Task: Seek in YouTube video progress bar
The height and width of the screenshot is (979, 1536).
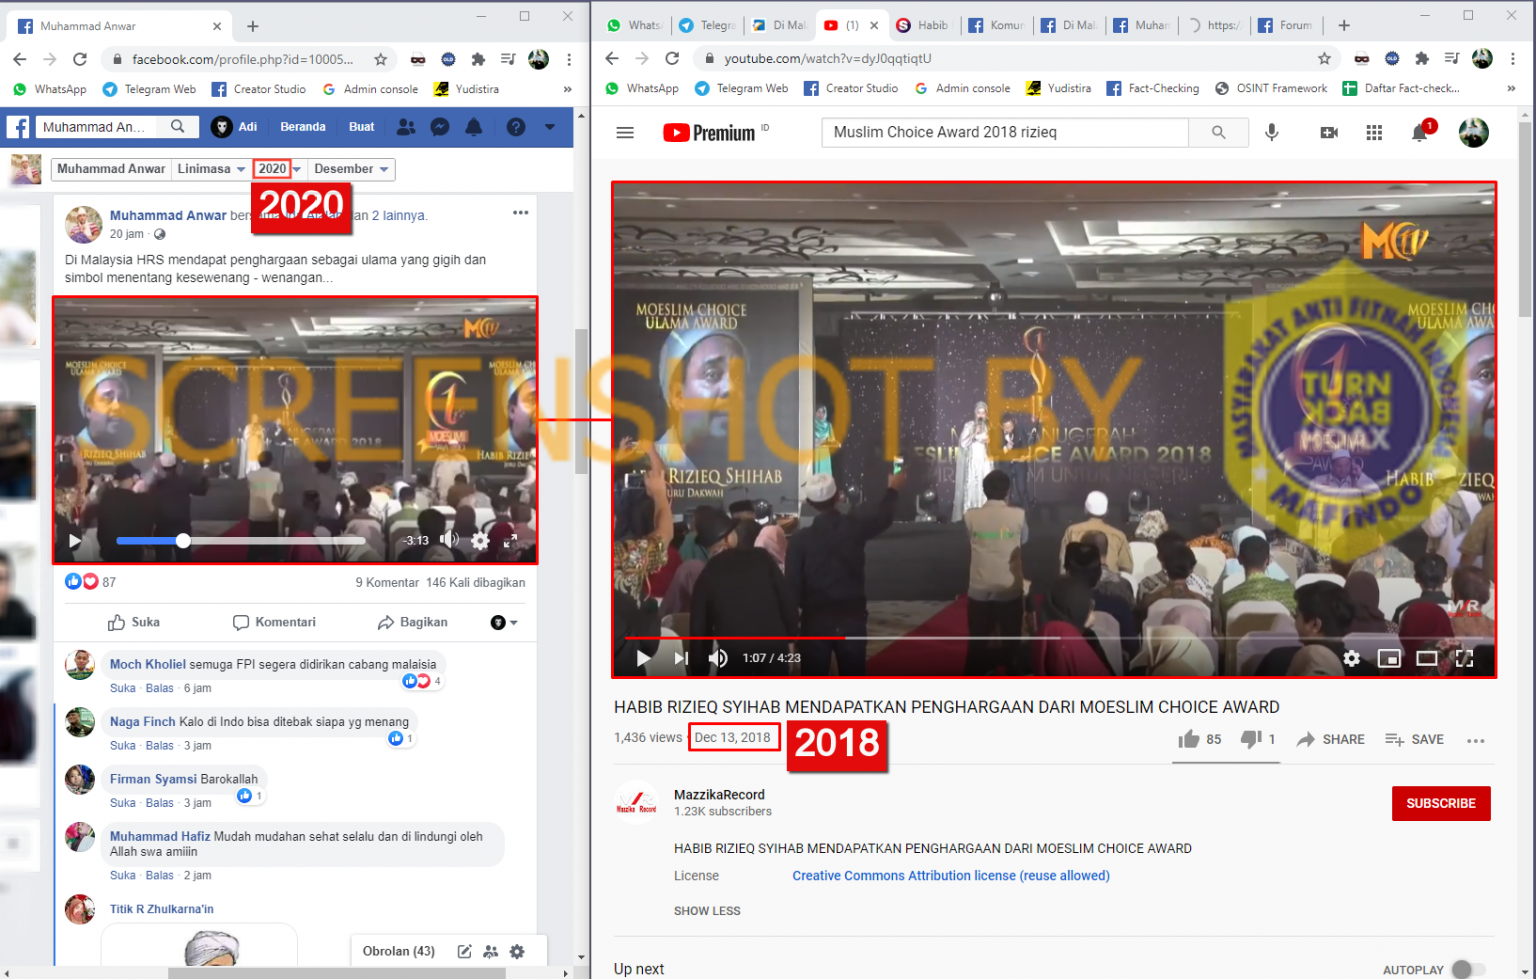Action: pos(1054,637)
